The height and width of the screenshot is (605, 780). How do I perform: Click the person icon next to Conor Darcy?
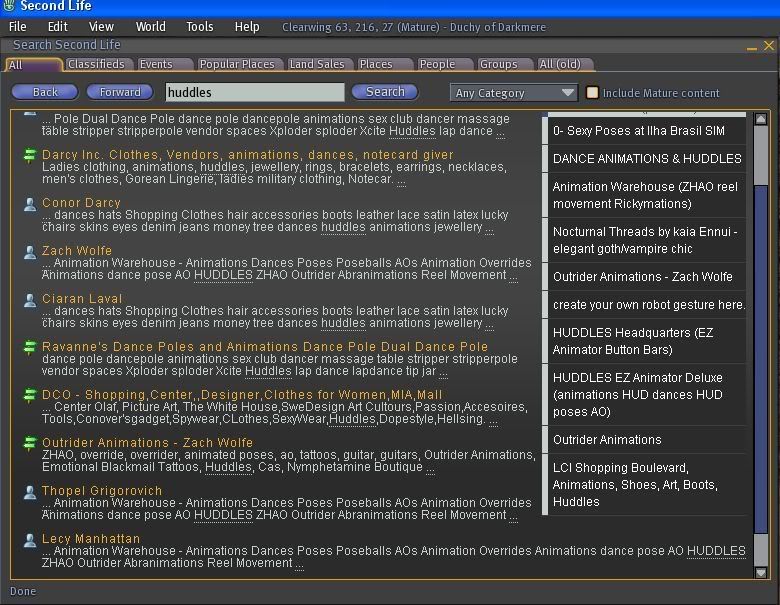point(30,204)
